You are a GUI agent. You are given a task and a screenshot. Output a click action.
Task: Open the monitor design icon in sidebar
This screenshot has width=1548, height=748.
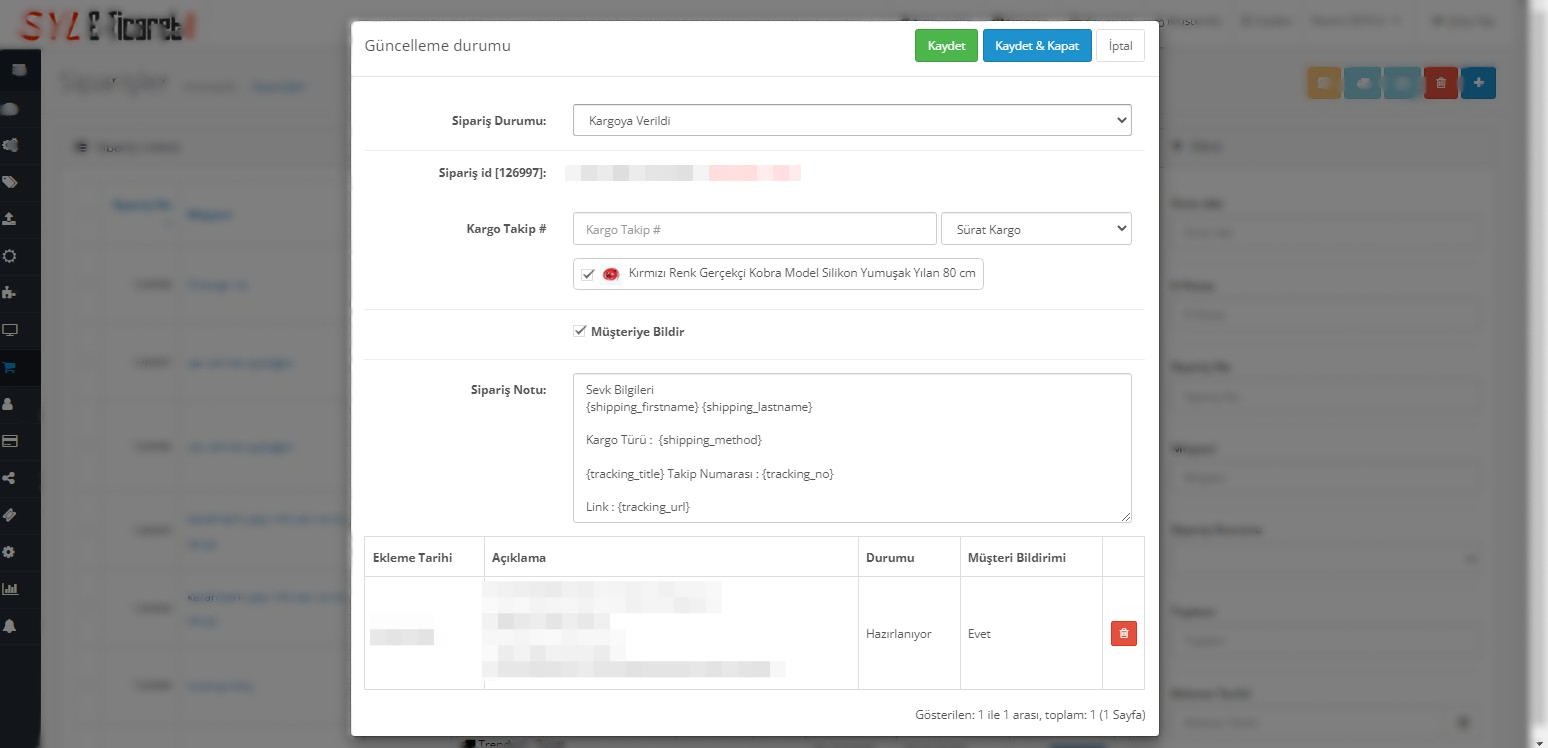[10, 330]
